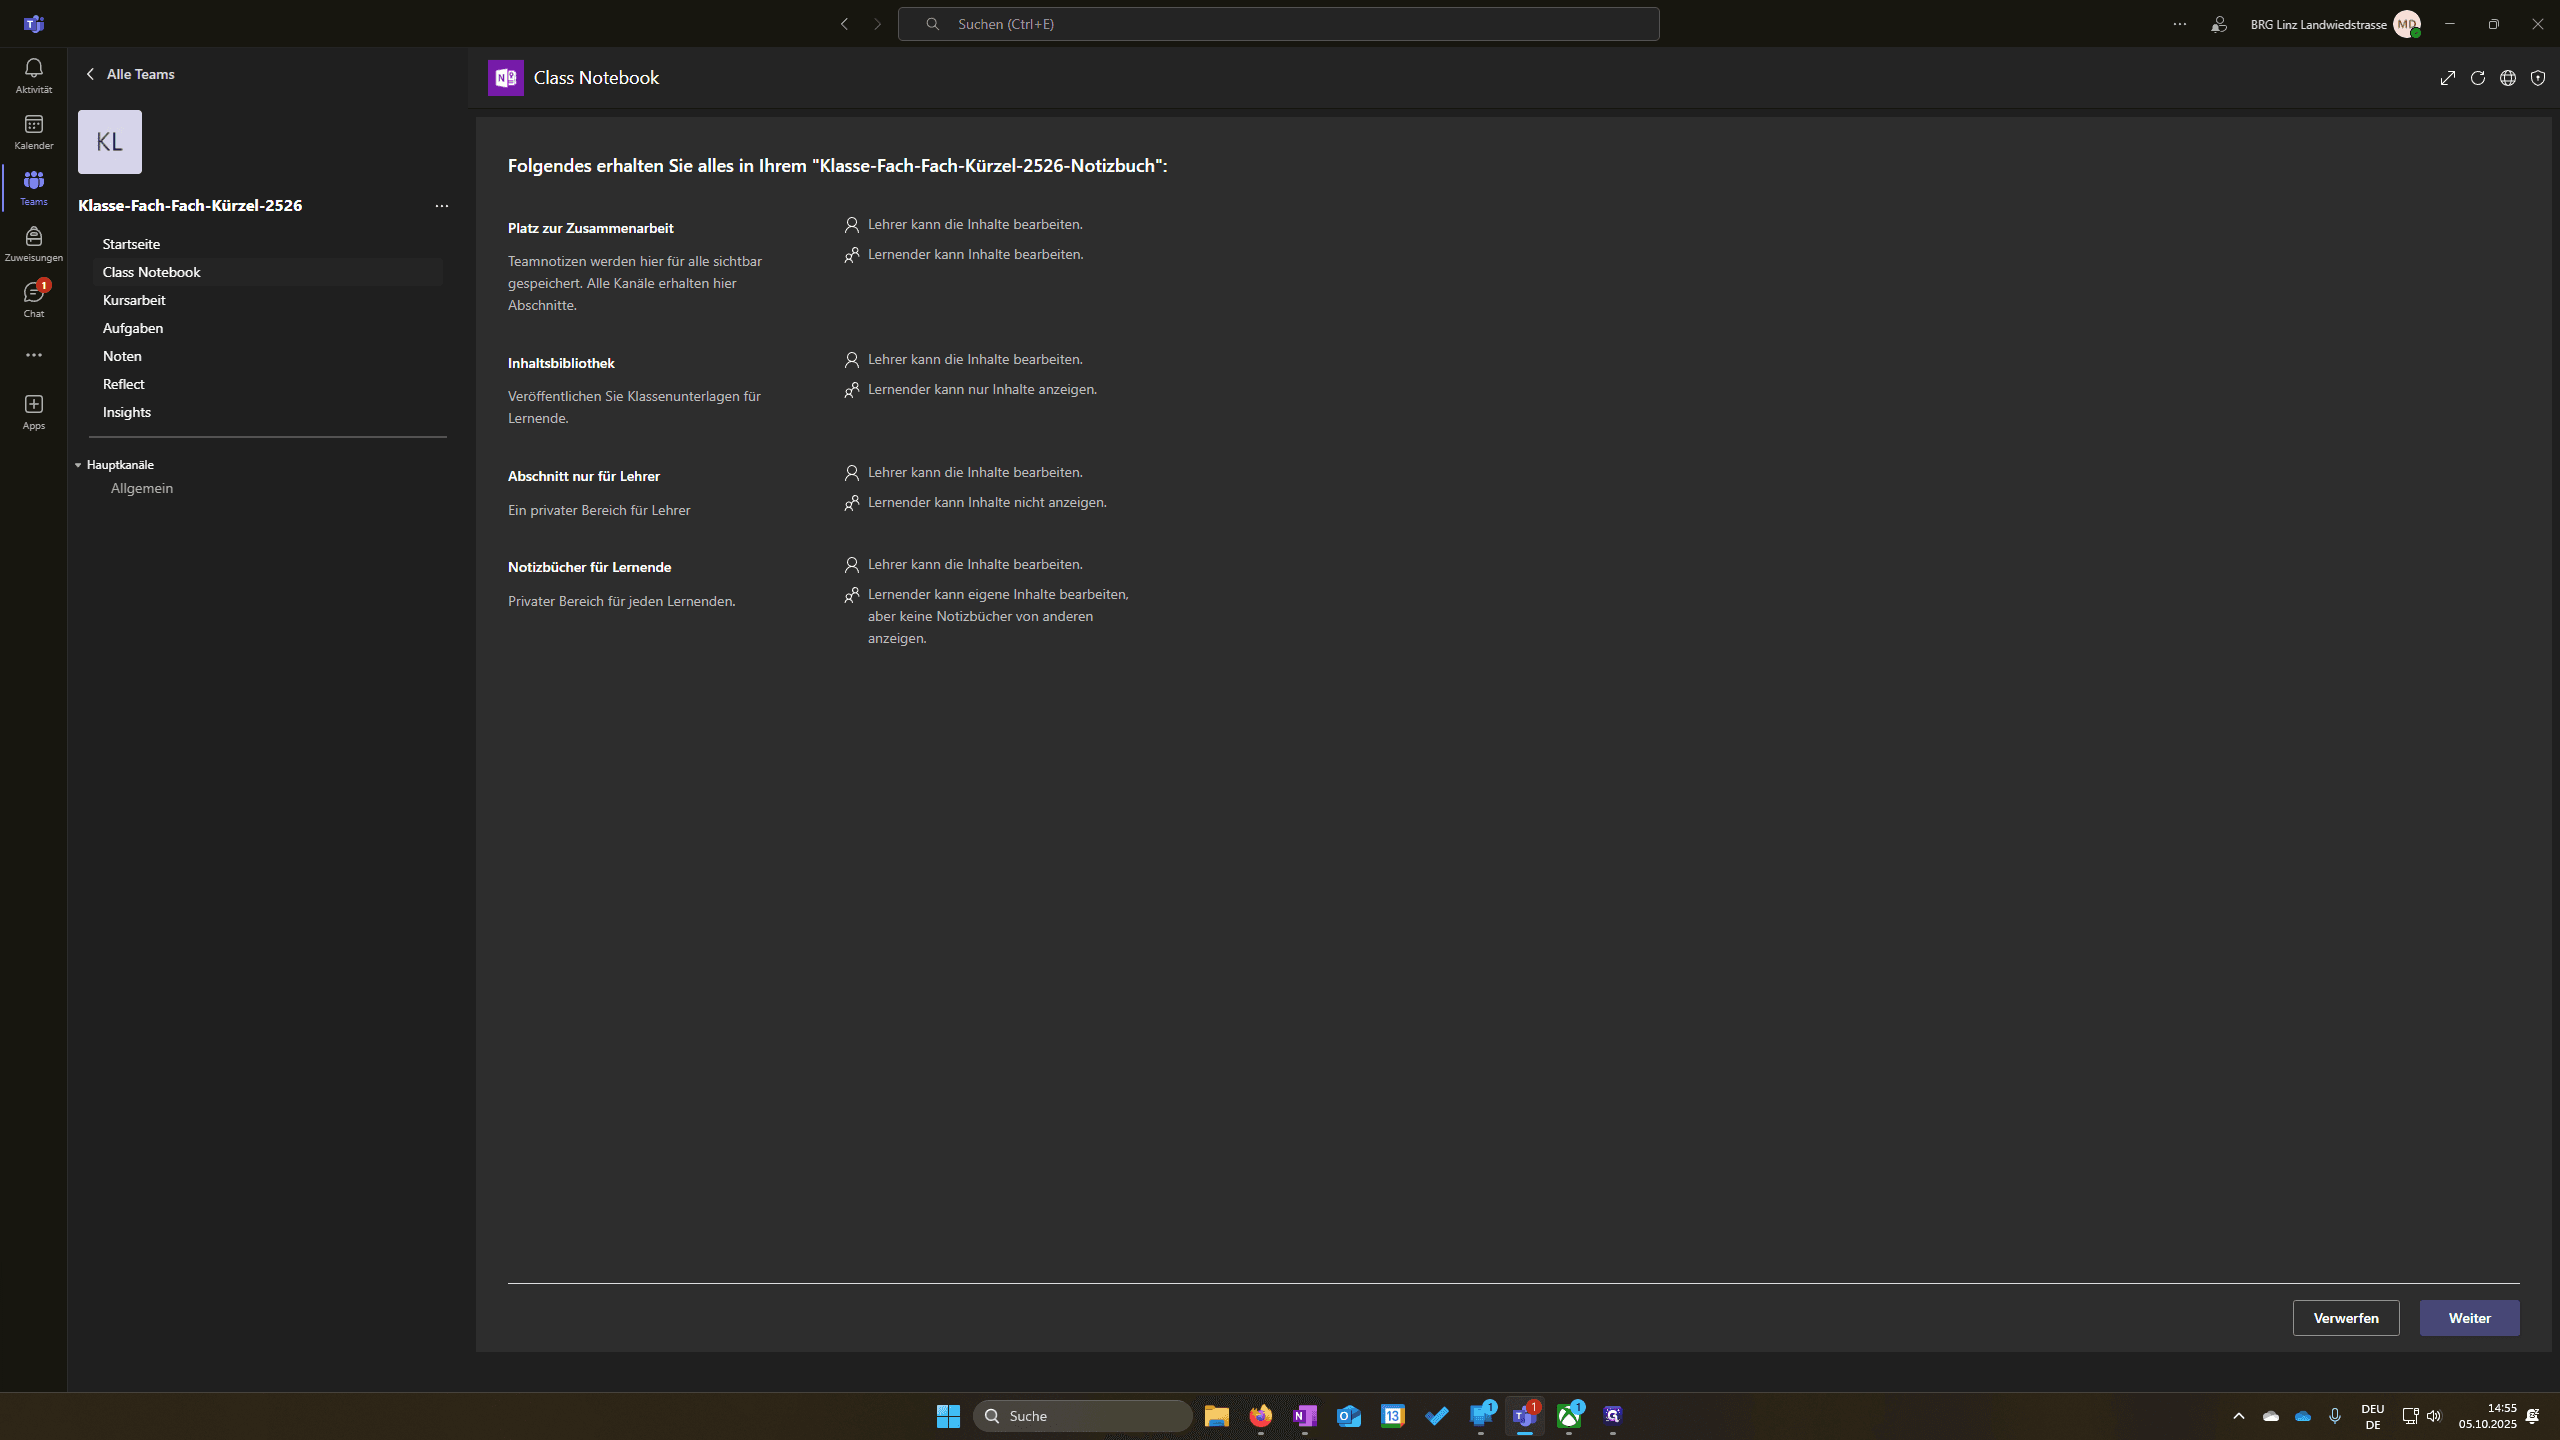Image resolution: width=2560 pixels, height=1440 pixels.
Task: Open OneNote from the Windows taskbar
Action: [1304, 1416]
